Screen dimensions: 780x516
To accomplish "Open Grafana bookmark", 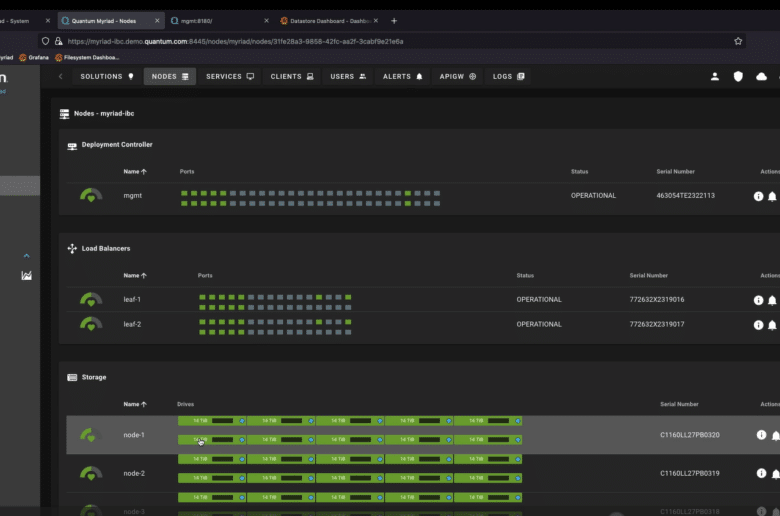I will click(x=34, y=58).
